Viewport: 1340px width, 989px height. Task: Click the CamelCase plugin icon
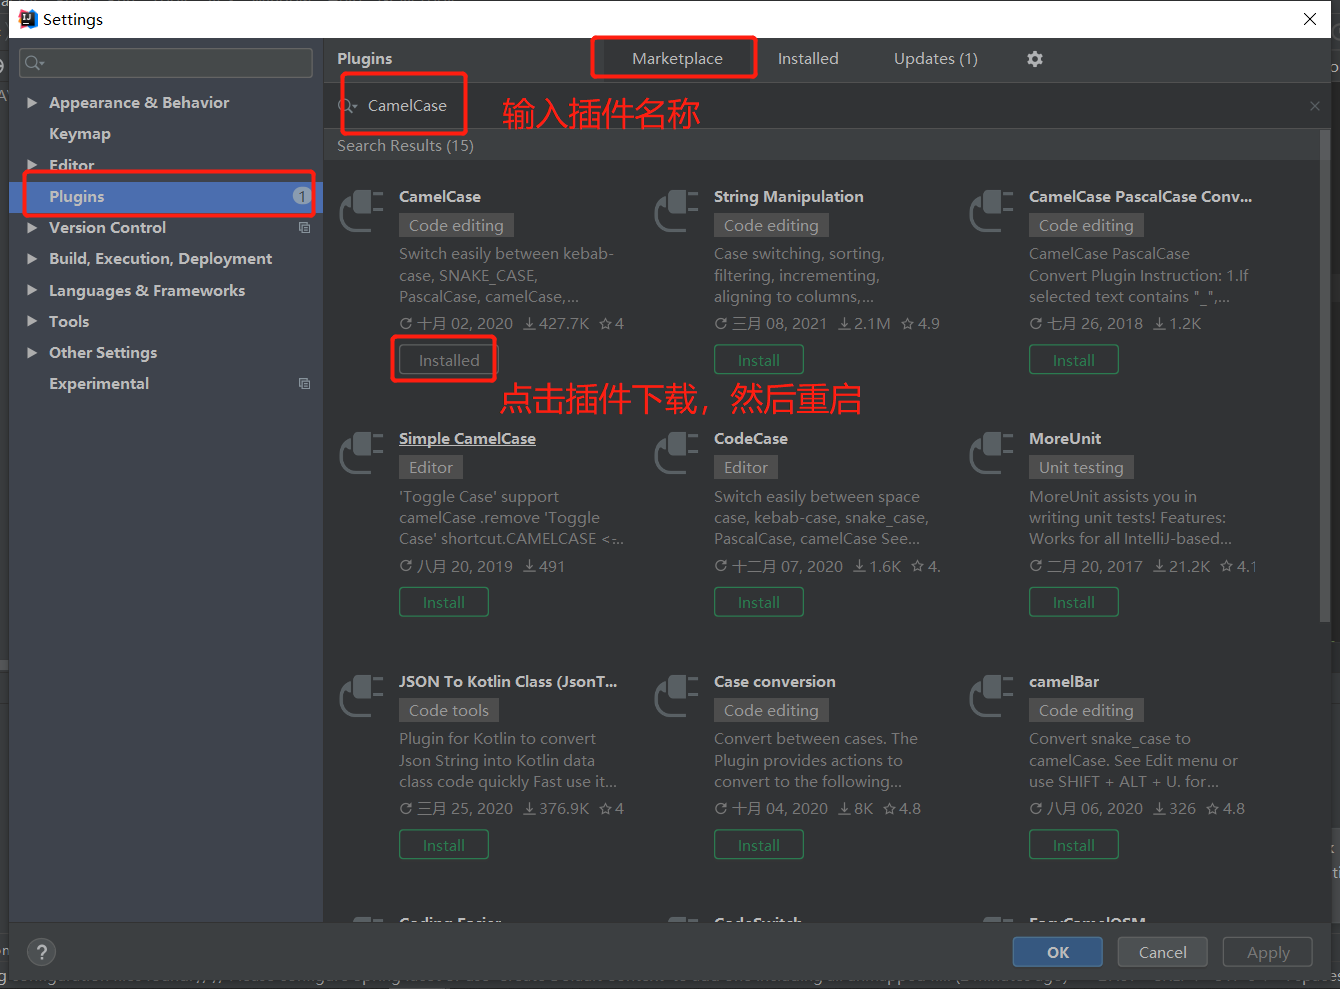pos(362,211)
